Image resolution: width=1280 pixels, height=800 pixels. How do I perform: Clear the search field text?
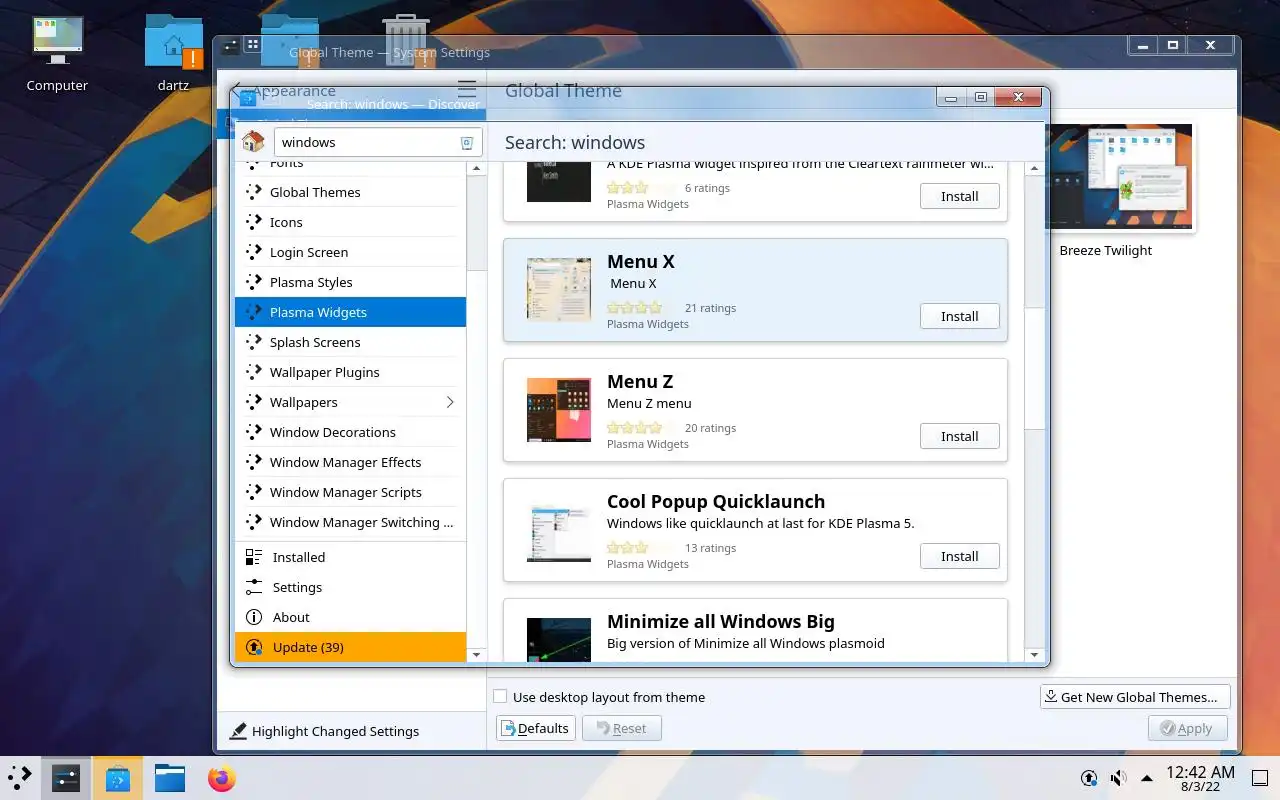[466, 143]
